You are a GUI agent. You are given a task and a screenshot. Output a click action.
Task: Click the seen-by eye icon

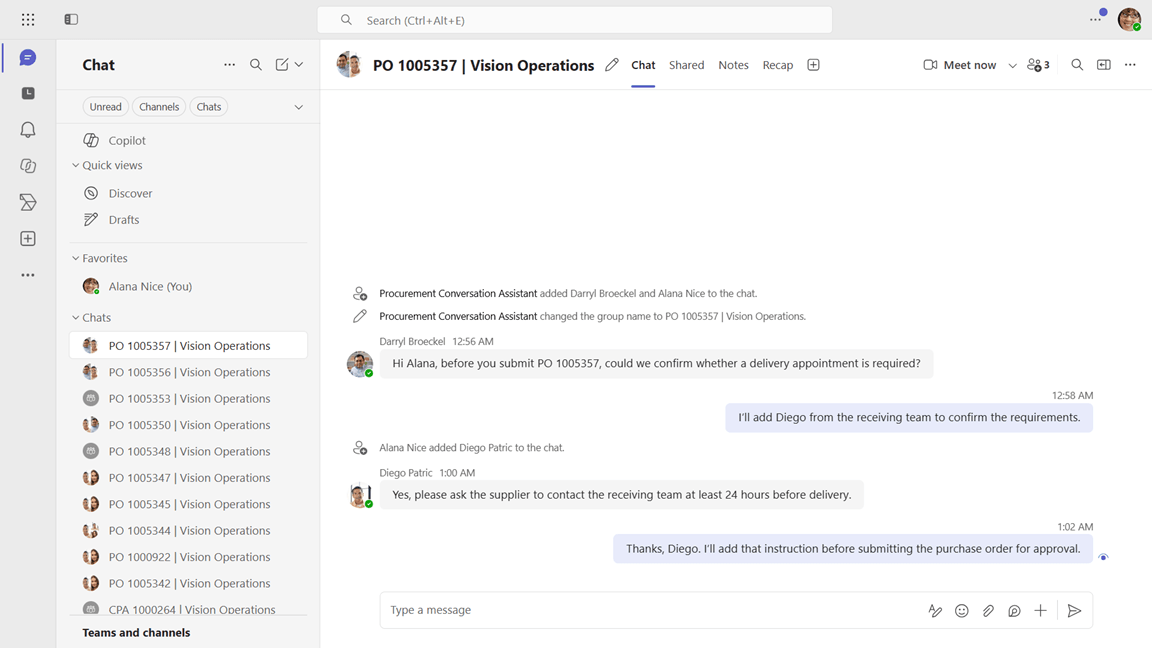[x=1103, y=557]
